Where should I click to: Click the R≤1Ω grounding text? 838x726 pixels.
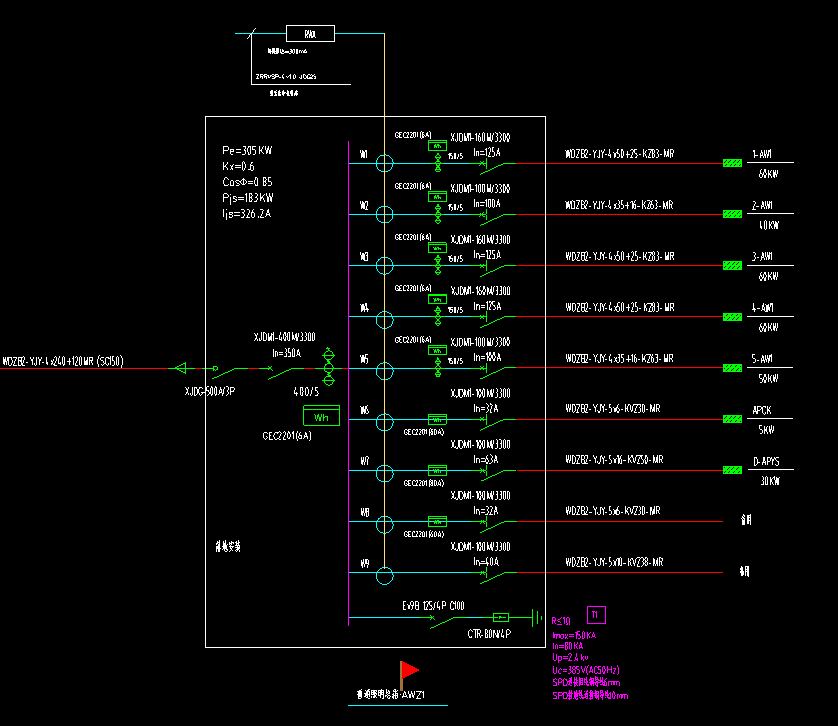tap(561, 621)
